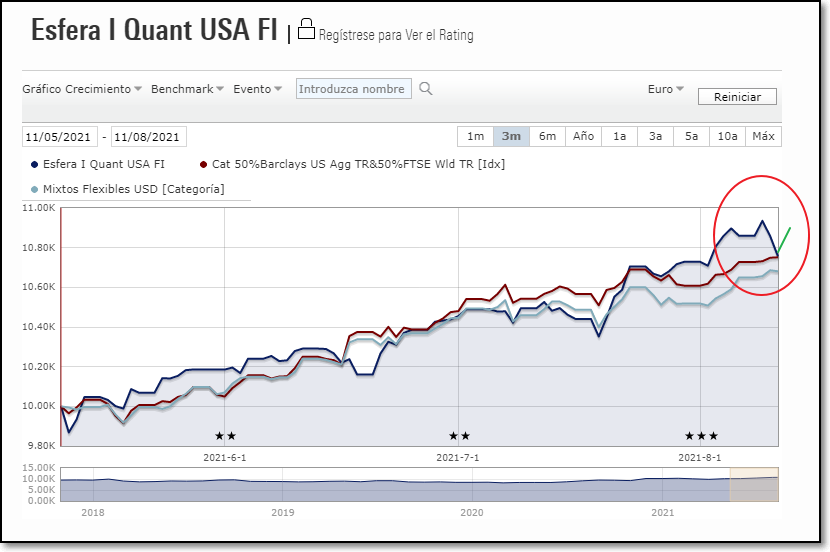Click the Reiniciar button
The height and width of the screenshot is (552, 830).
tap(737, 97)
